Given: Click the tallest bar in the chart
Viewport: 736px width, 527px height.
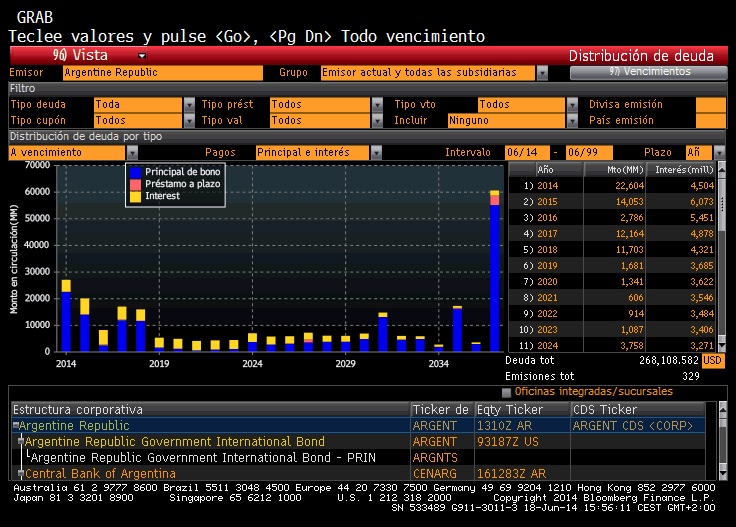Looking at the screenshot, I should (494, 271).
